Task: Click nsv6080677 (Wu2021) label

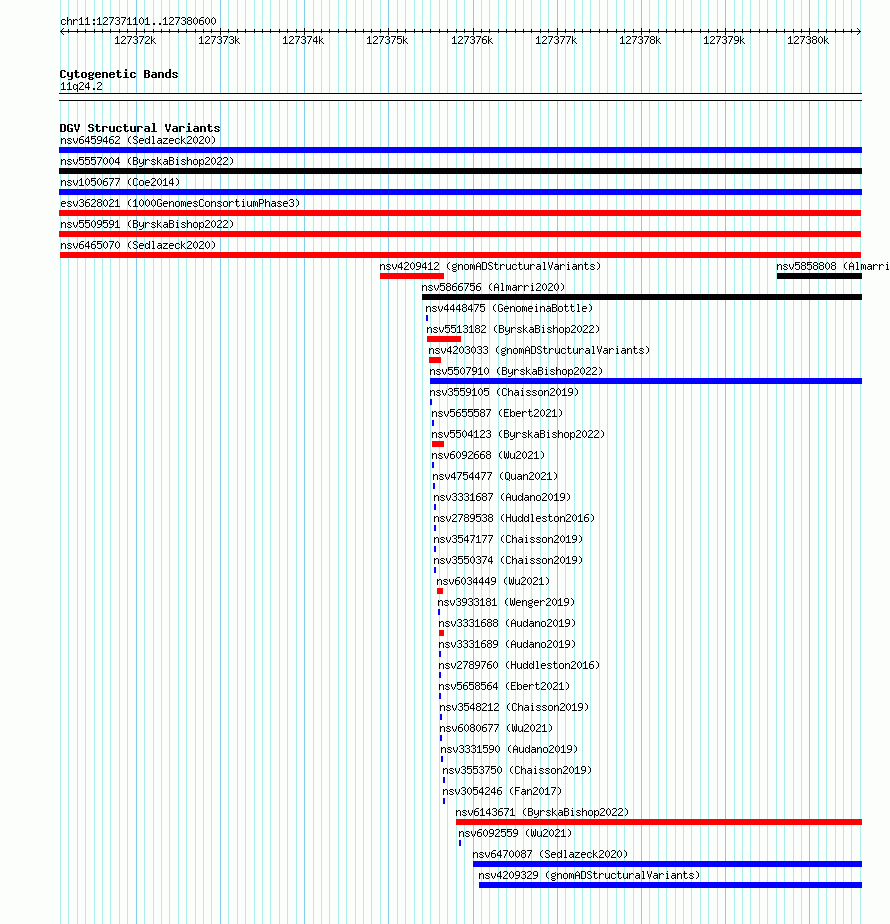Action: [496, 728]
